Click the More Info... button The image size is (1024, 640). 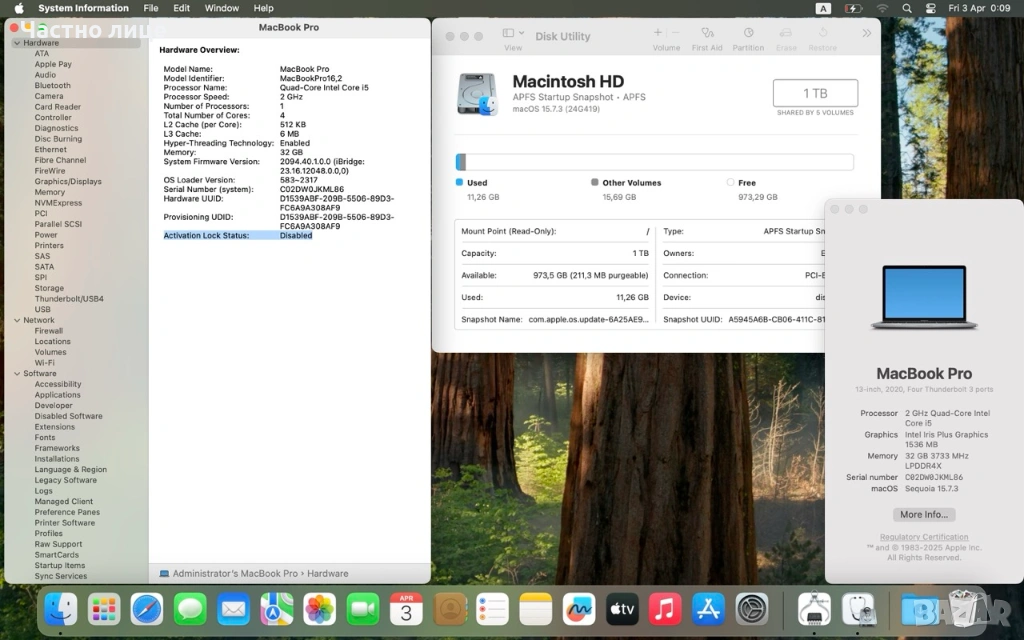923,514
